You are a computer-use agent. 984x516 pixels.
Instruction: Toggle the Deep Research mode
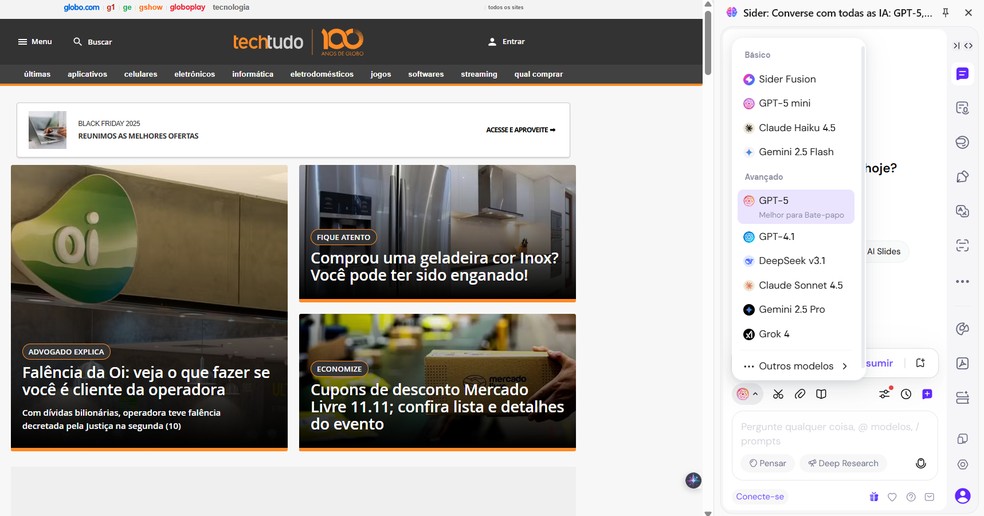point(843,463)
